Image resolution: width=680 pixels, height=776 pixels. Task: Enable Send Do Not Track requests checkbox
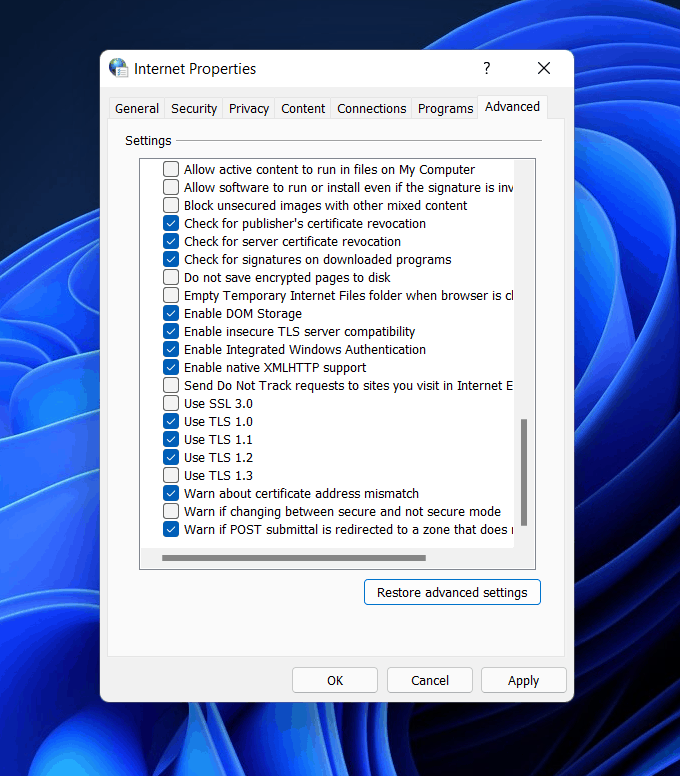(171, 385)
